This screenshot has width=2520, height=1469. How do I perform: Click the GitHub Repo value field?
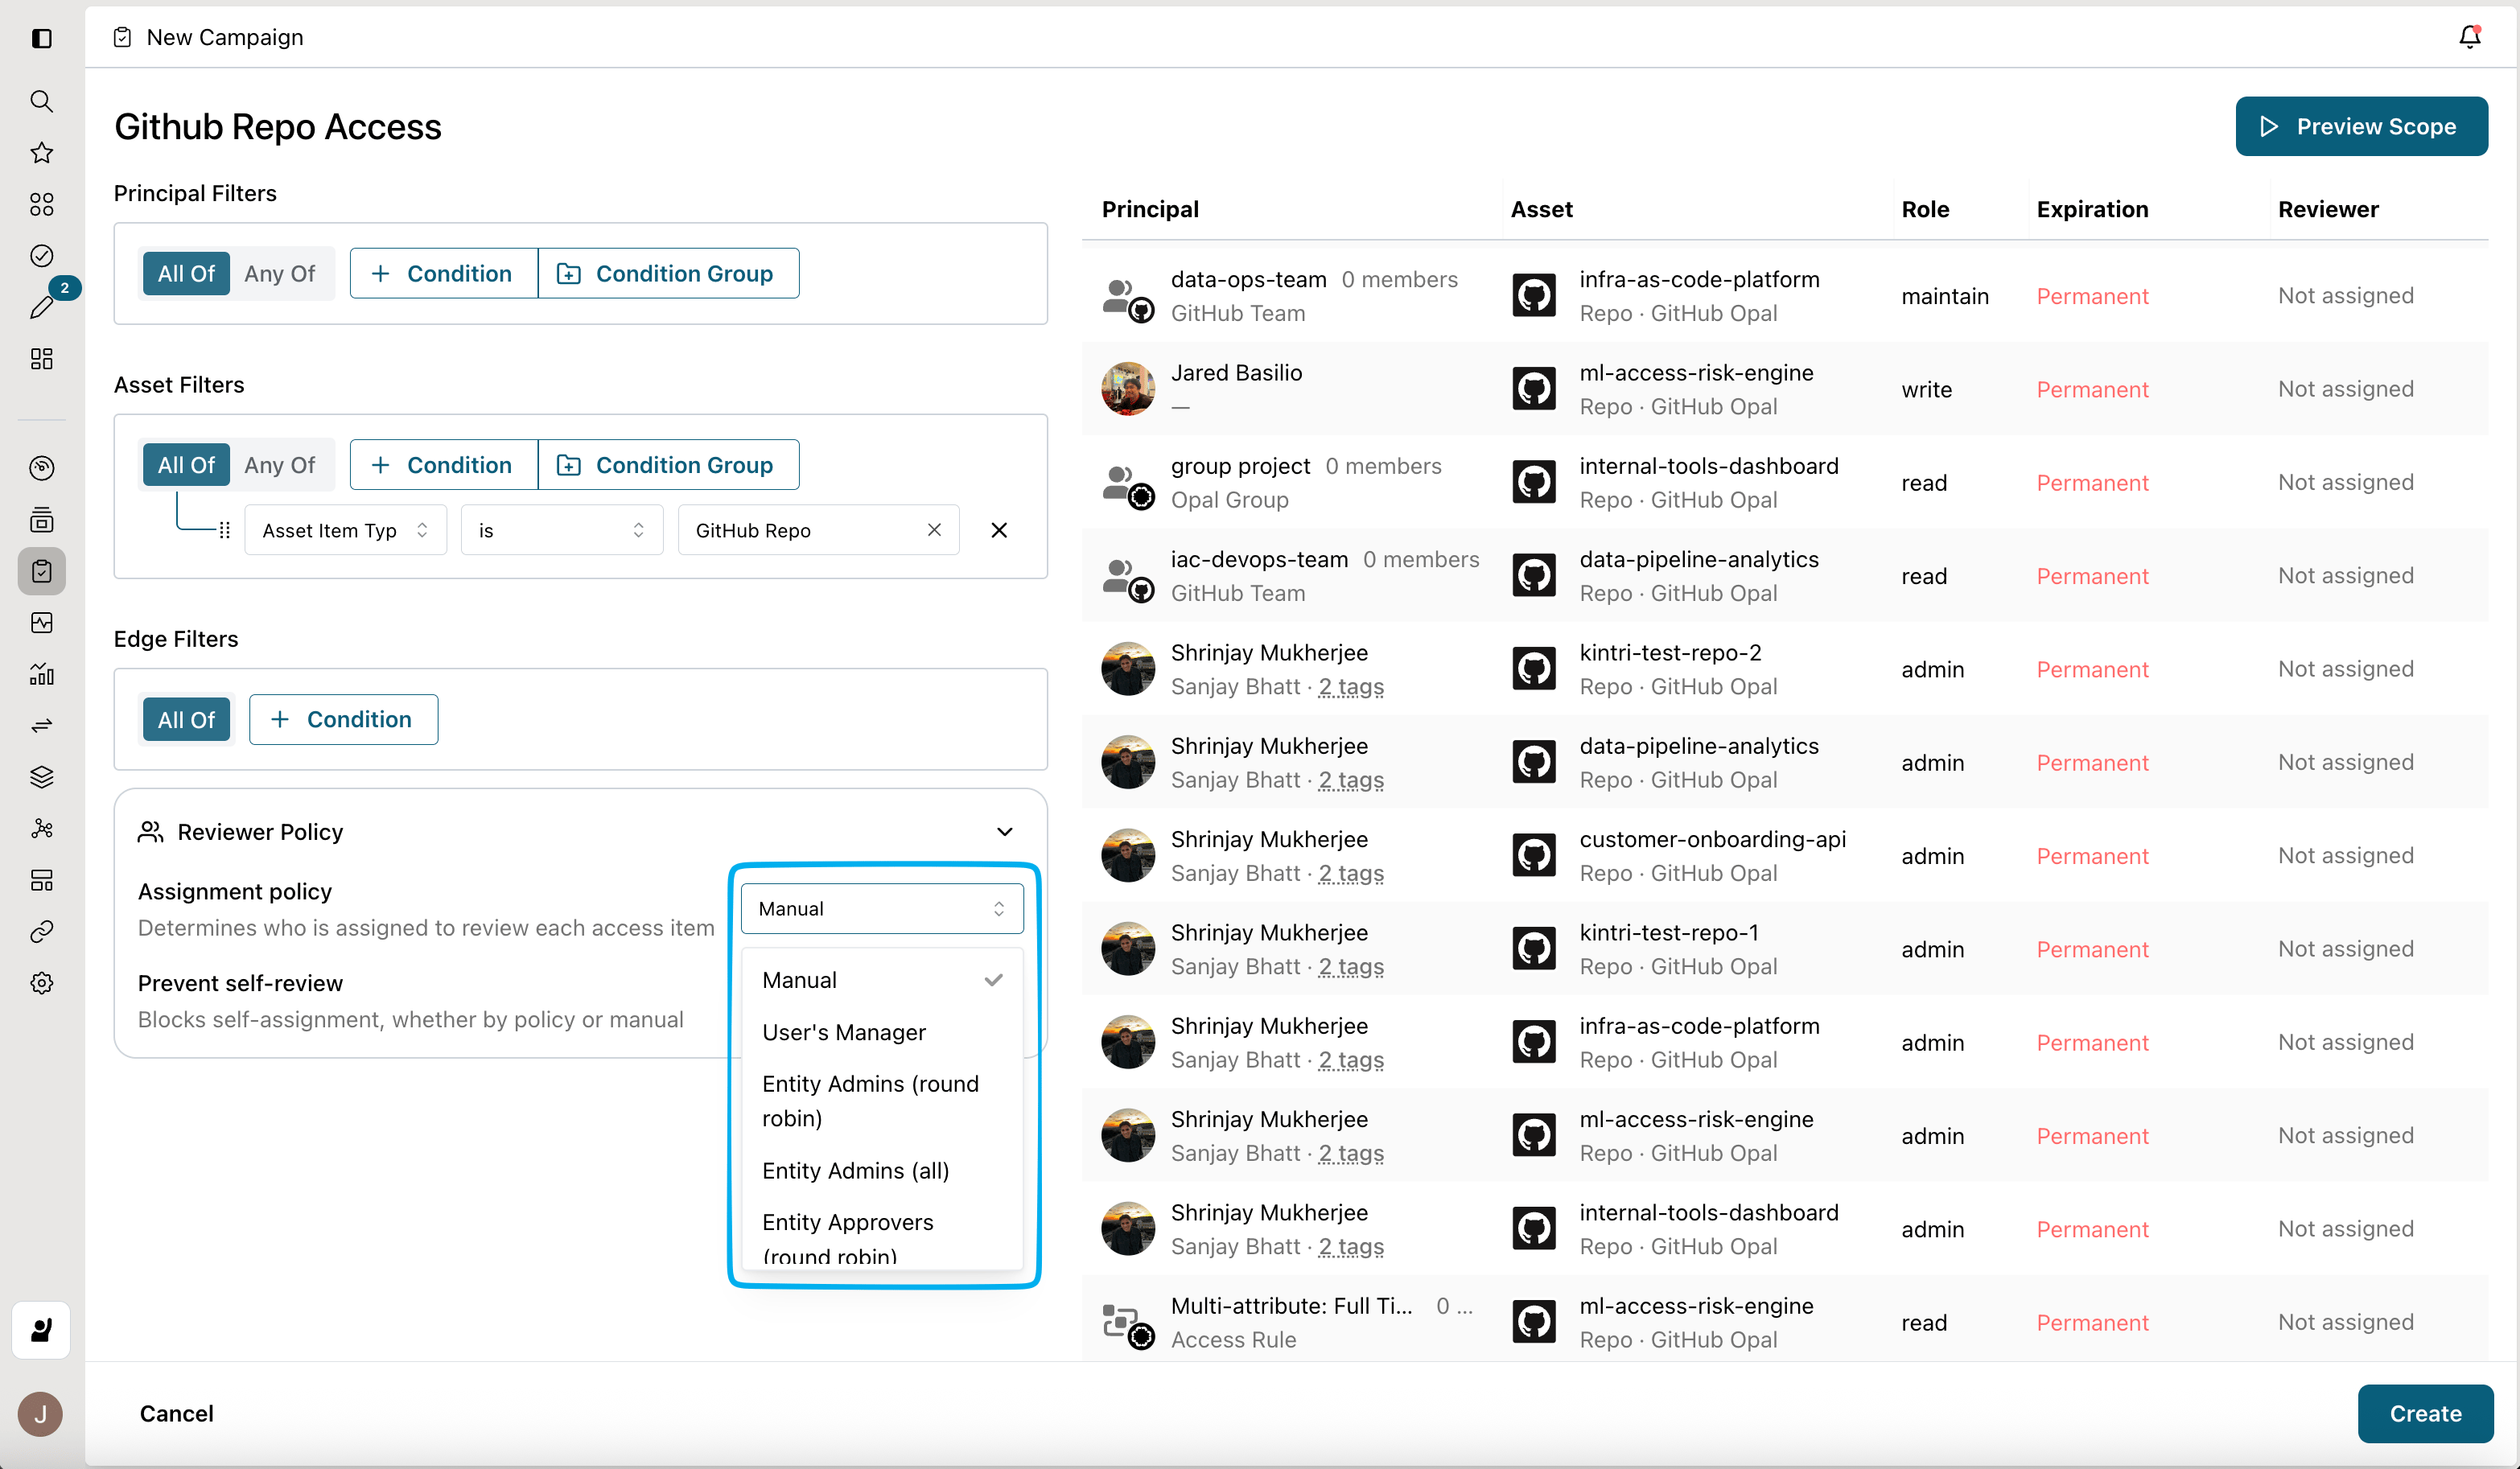tap(818, 531)
